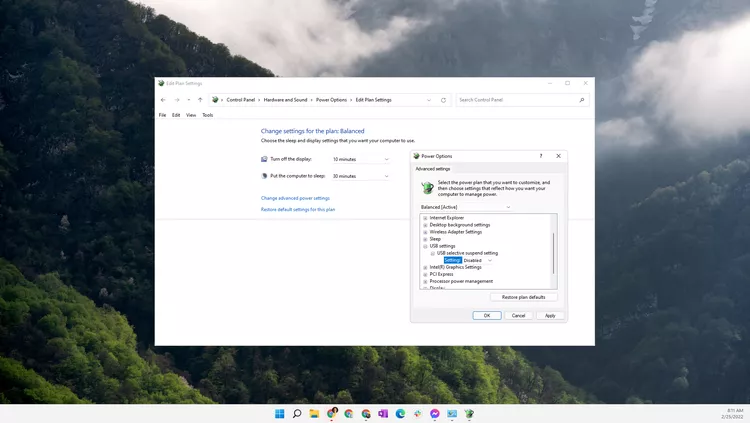Expand the PCI Express node

click(x=425, y=275)
